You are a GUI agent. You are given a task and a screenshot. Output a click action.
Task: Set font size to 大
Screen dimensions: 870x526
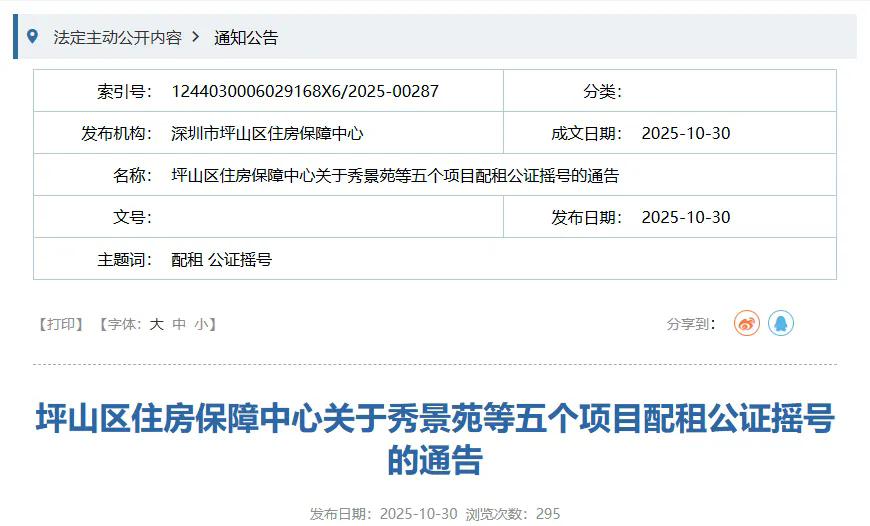tap(156, 324)
